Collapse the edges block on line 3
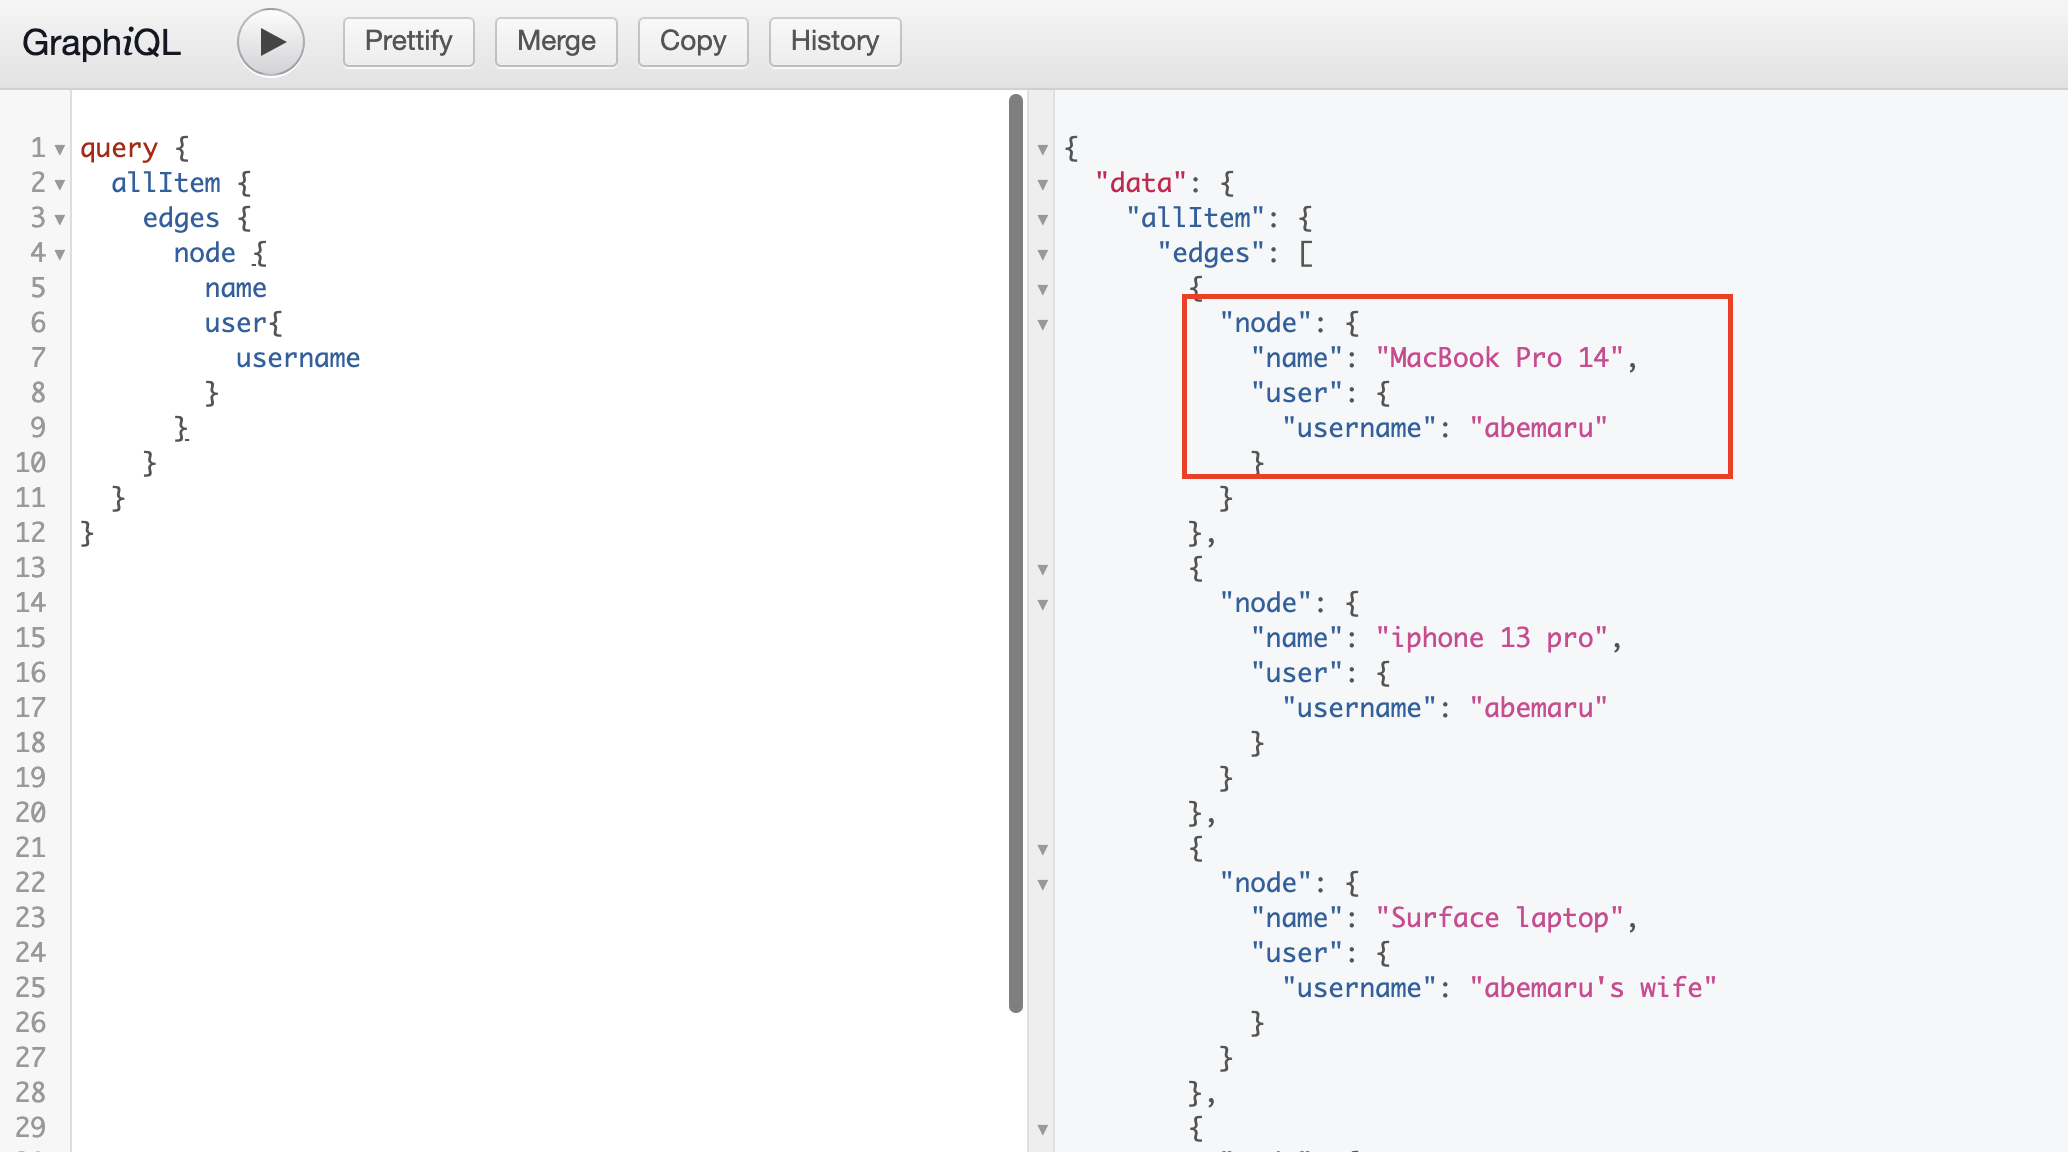Image resolution: width=2068 pixels, height=1152 pixels. [60, 220]
